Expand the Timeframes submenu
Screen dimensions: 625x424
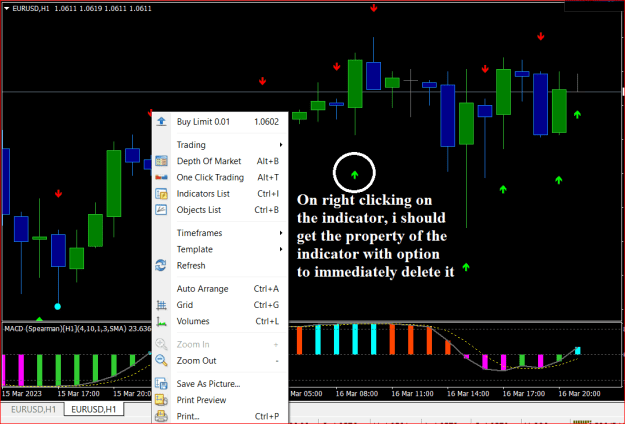(220, 233)
